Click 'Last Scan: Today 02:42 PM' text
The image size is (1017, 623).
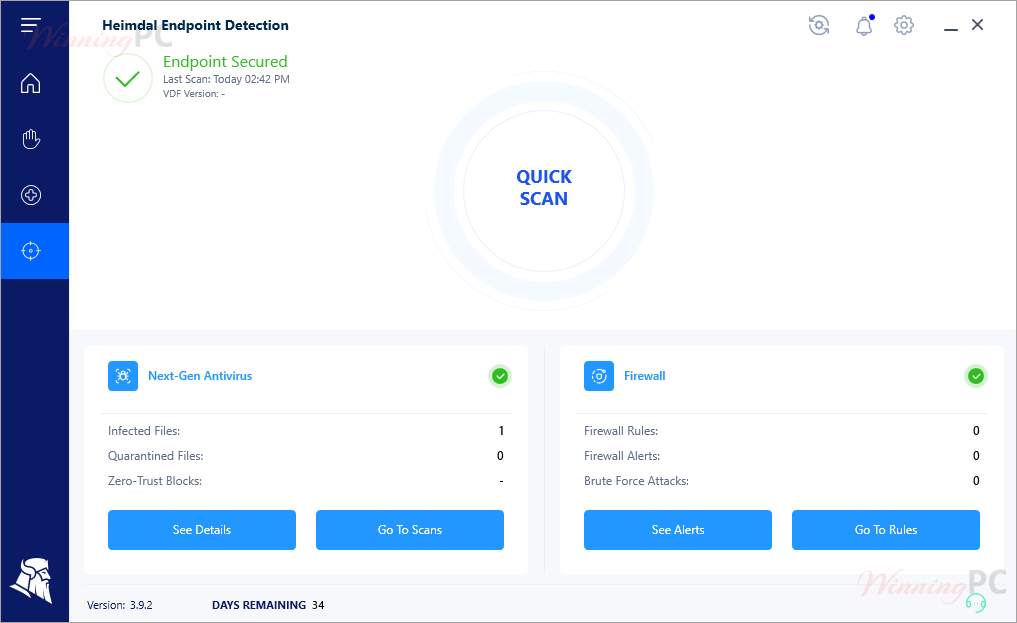pyautogui.click(x=226, y=79)
